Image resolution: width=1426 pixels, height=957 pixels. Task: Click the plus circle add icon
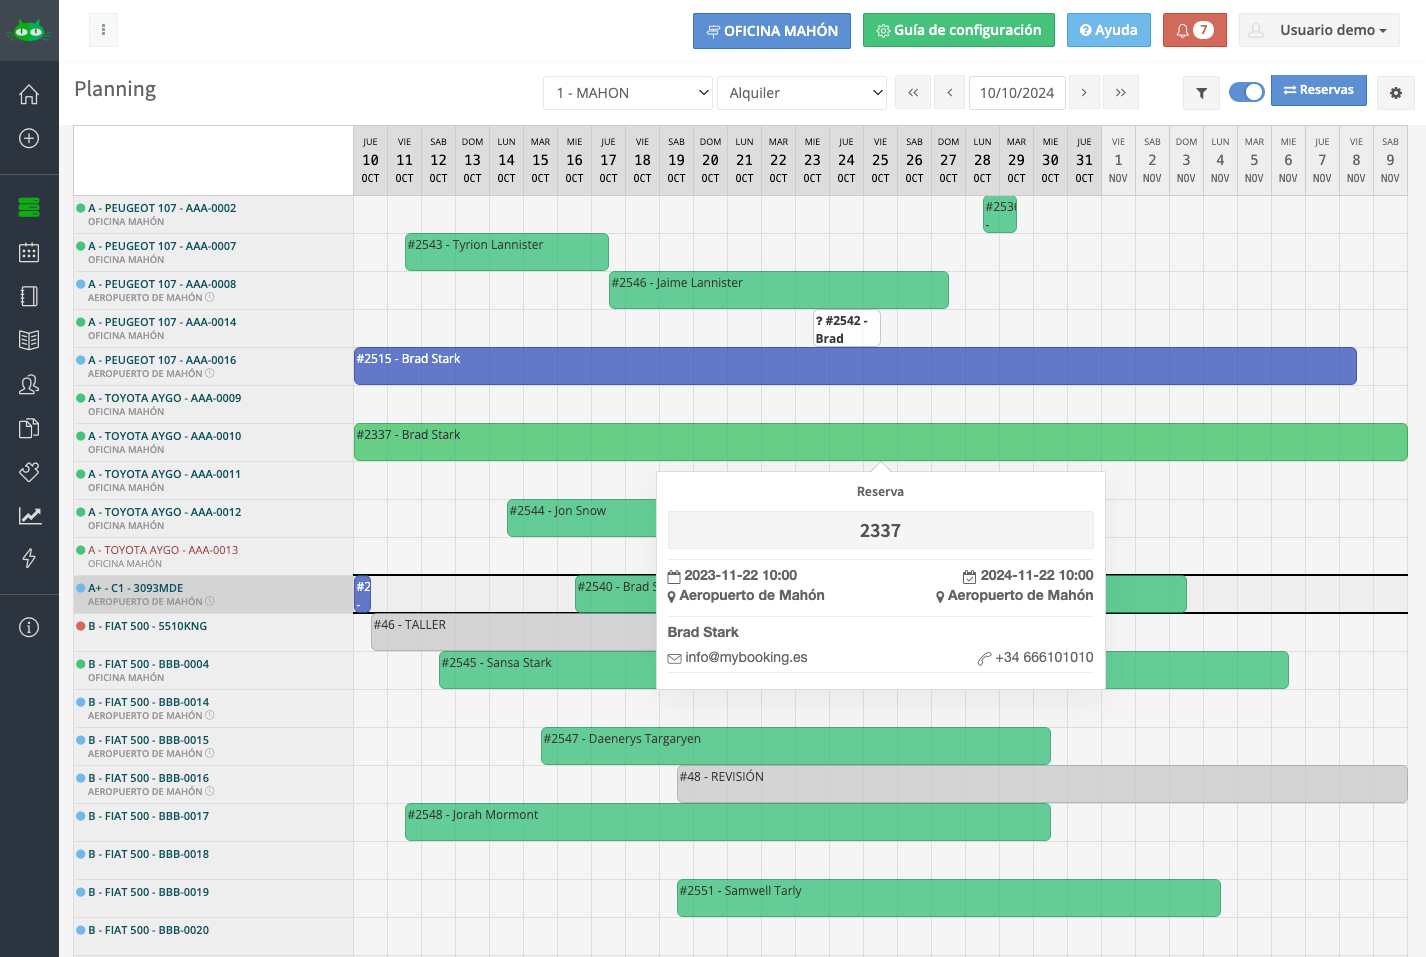tap(29, 138)
